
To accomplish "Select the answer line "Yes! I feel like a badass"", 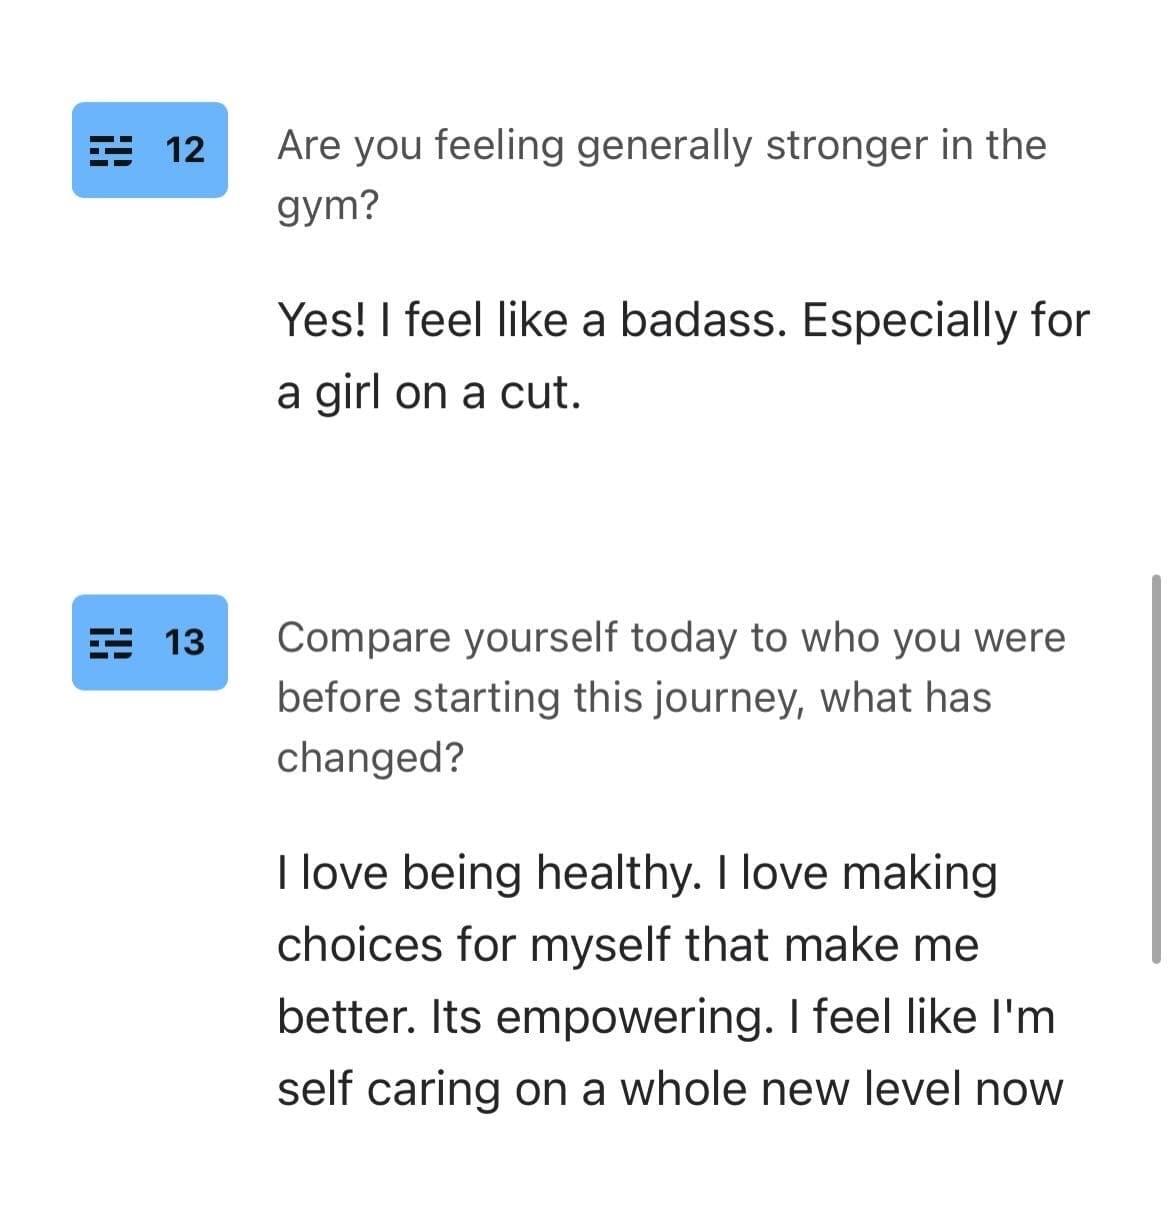I will tap(683, 322).
